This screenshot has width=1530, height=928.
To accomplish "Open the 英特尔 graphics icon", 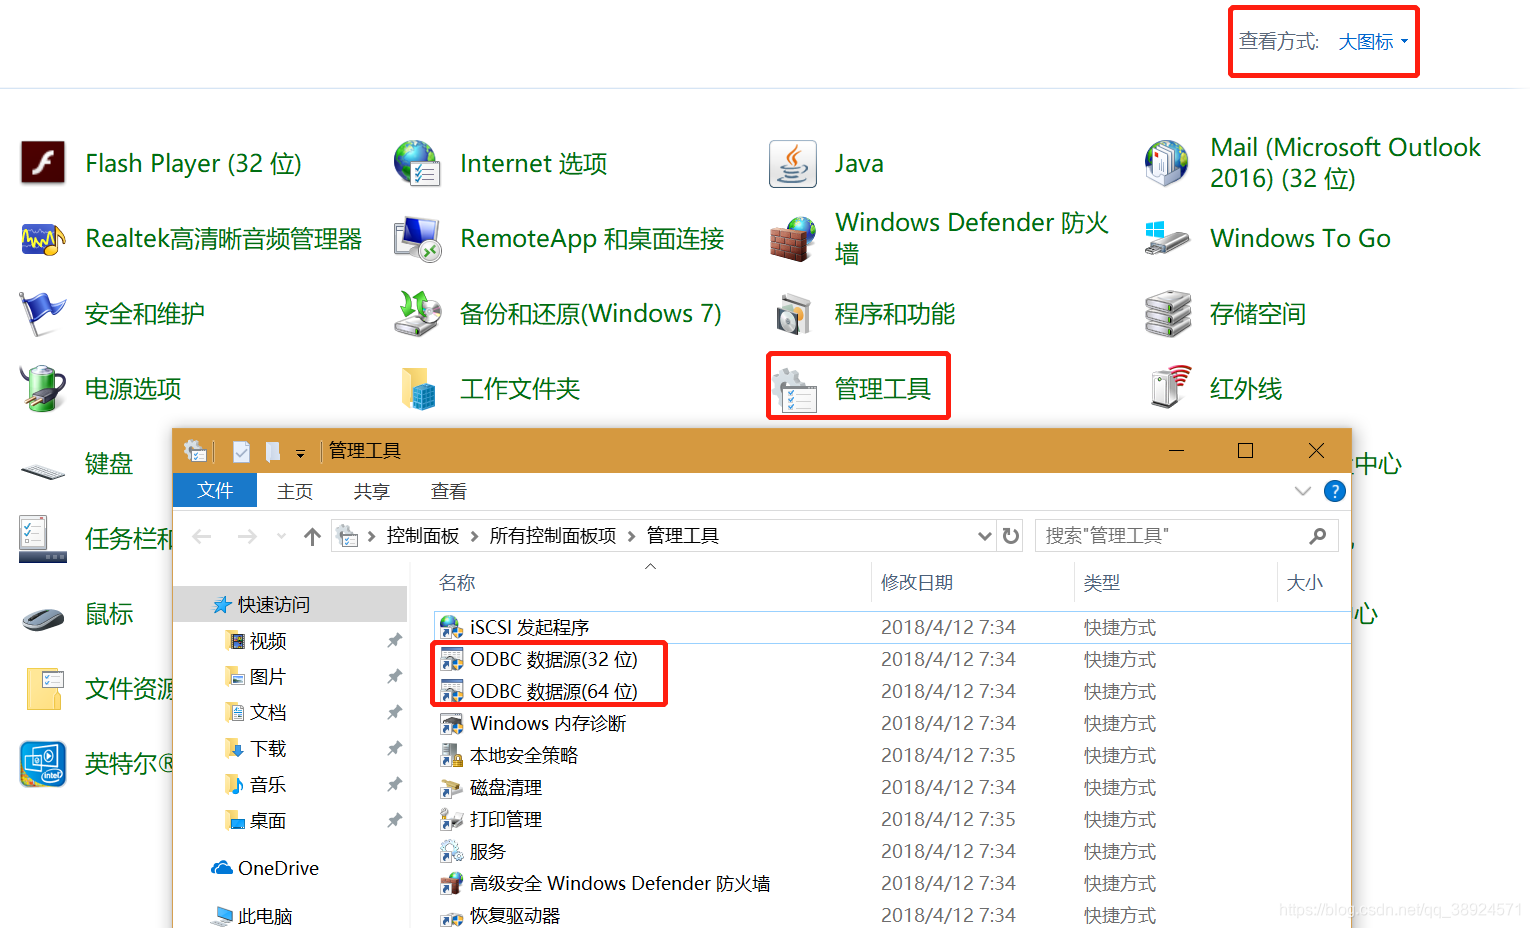I will click(43, 764).
